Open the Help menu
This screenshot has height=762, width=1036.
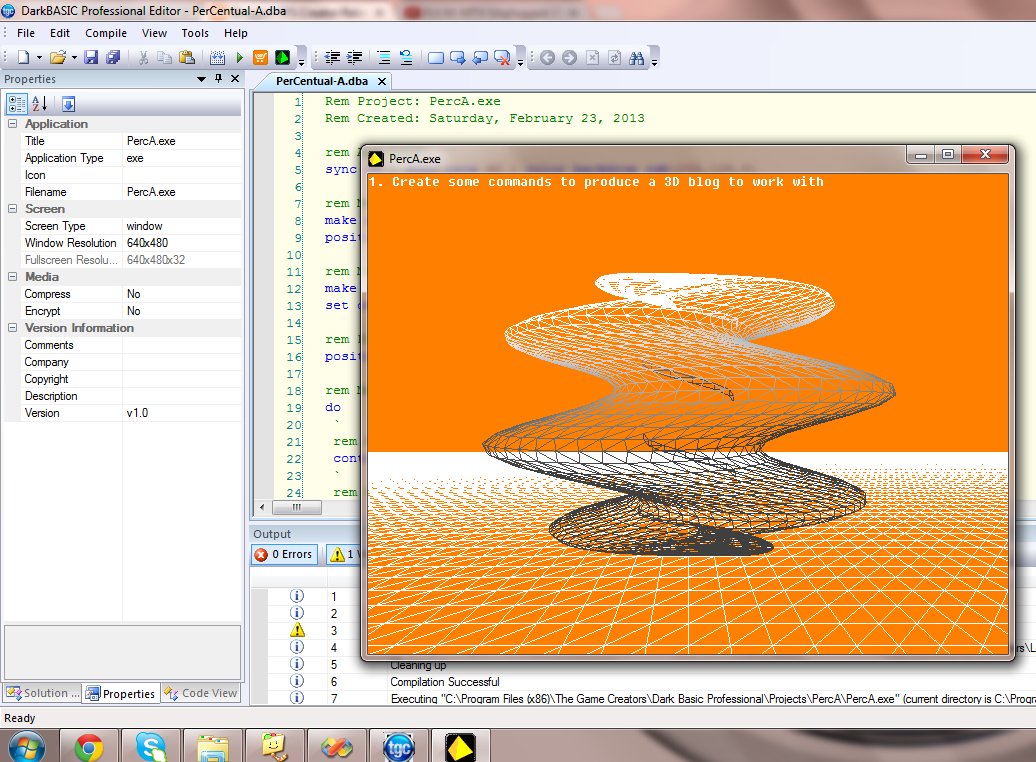pyautogui.click(x=235, y=33)
